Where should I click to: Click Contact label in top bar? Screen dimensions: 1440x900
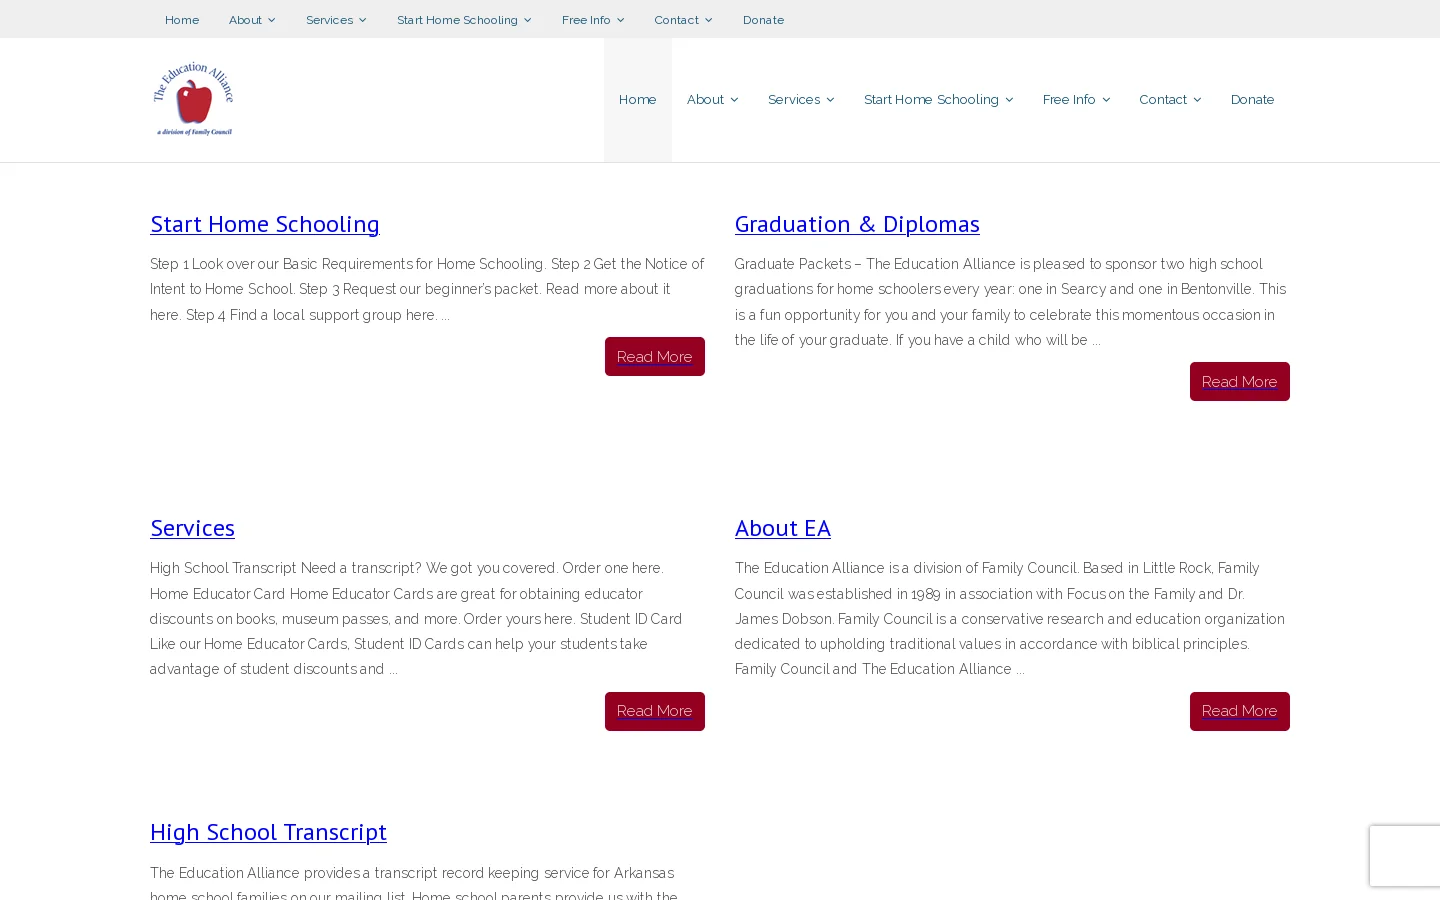coord(676,20)
